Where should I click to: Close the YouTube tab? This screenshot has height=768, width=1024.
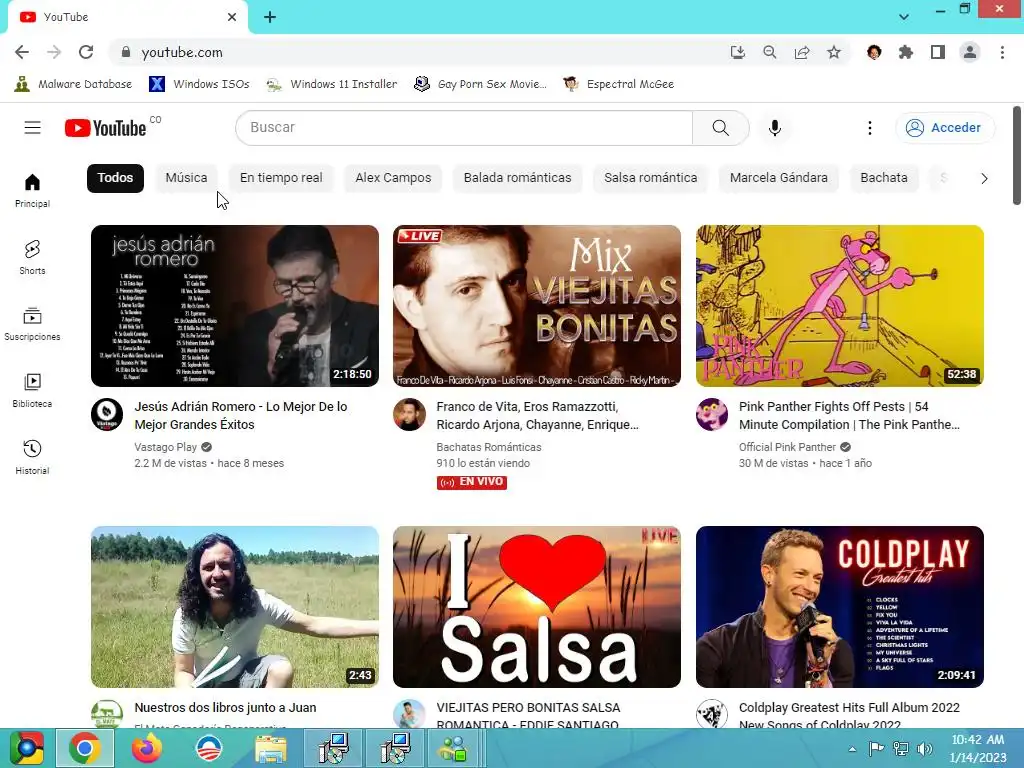coord(232,17)
